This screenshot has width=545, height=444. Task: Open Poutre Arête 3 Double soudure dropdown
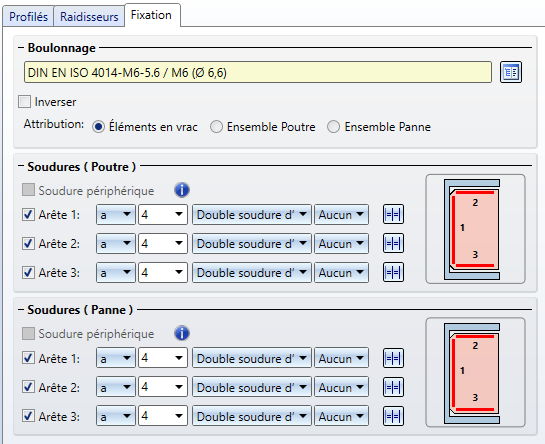(x=252, y=272)
